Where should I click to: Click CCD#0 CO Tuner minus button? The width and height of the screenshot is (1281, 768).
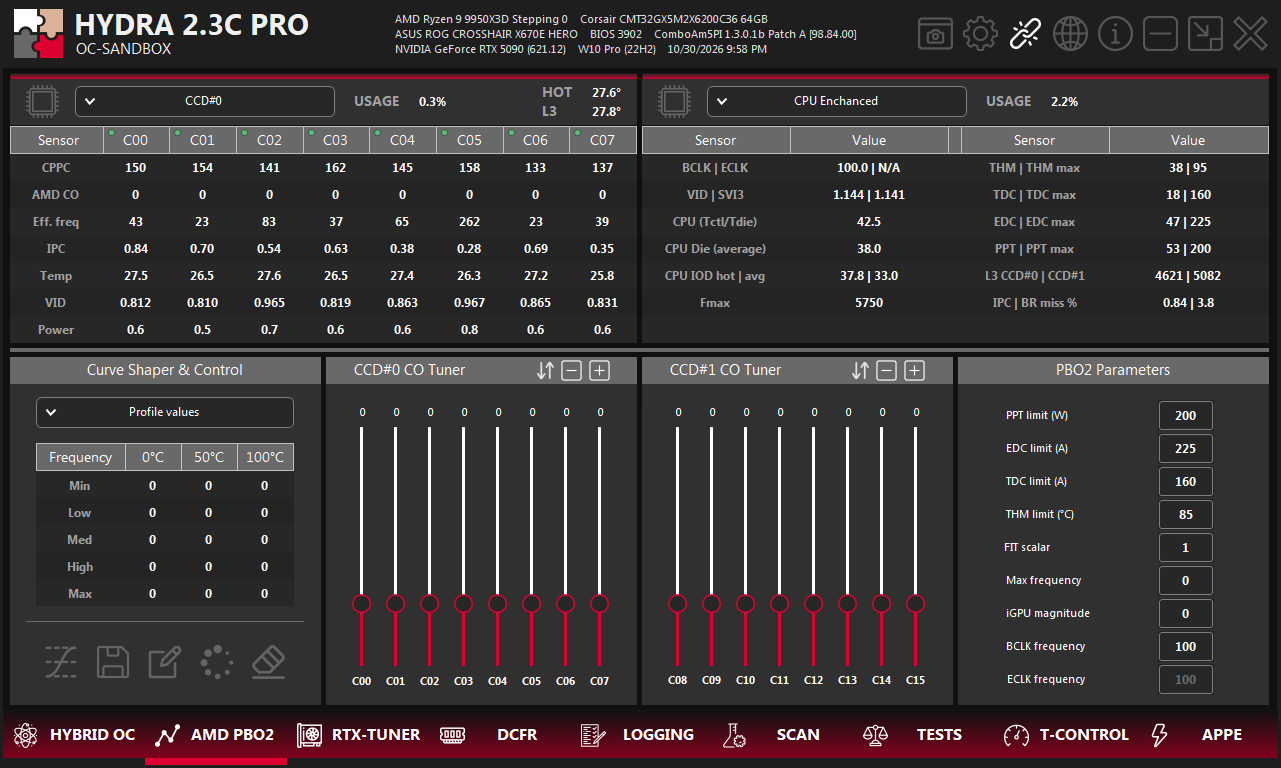(x=572, y=371)
